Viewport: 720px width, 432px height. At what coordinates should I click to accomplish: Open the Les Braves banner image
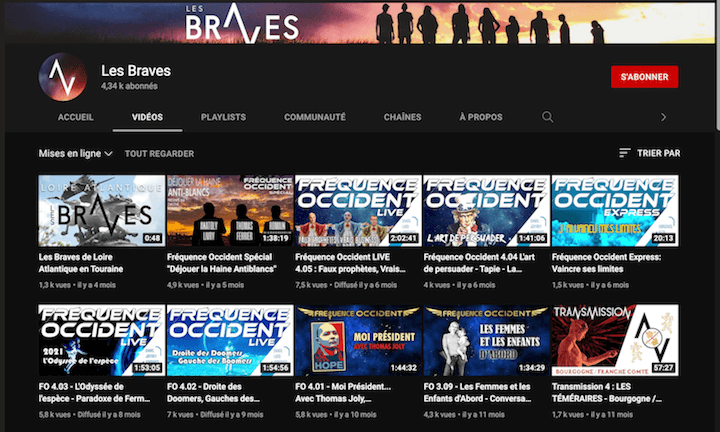click(360, 22)
